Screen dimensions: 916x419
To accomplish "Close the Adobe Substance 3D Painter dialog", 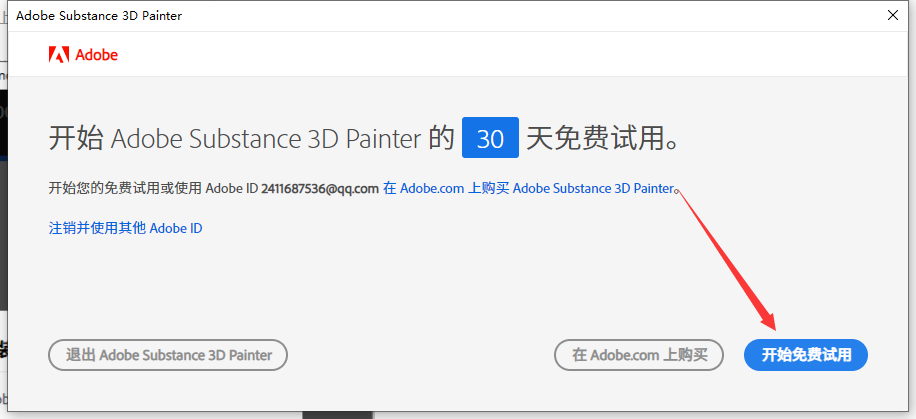I will coord(893,16).
